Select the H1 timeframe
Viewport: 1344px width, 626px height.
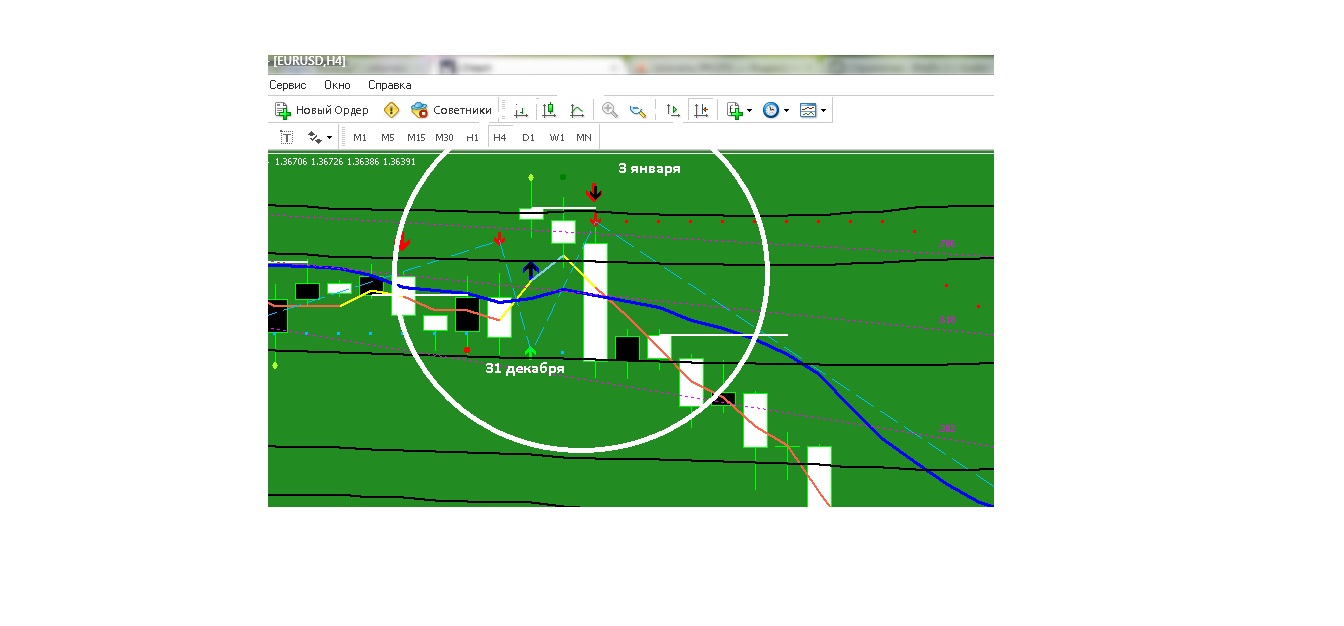[472, 137]
